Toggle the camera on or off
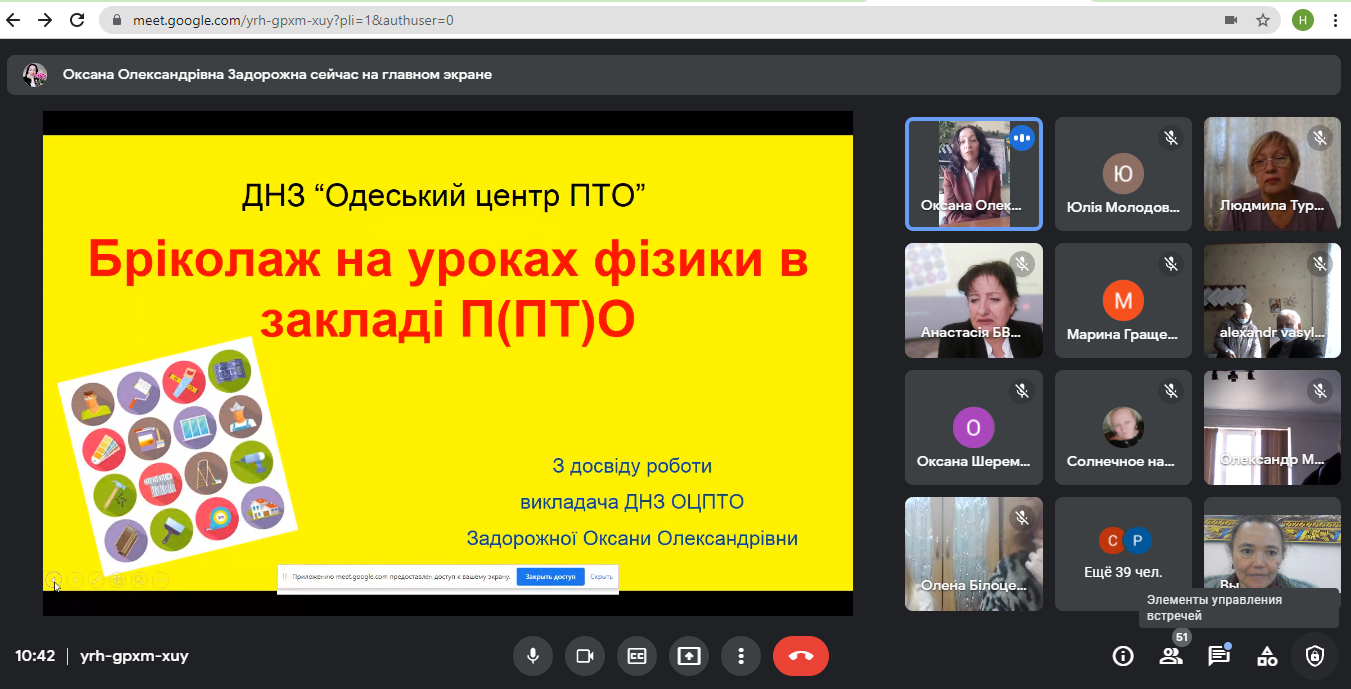Viewport: 1351px width, 689px height. 585,656
